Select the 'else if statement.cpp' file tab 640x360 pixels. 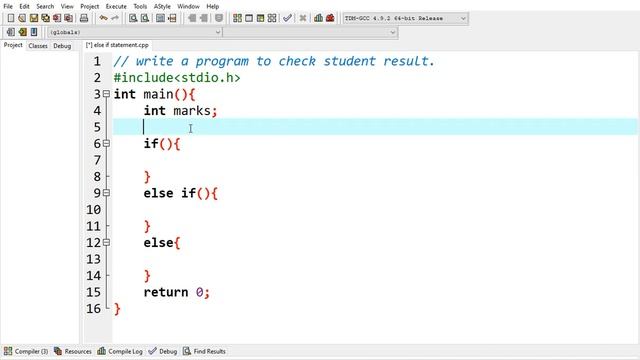click(x=117, y=45)
